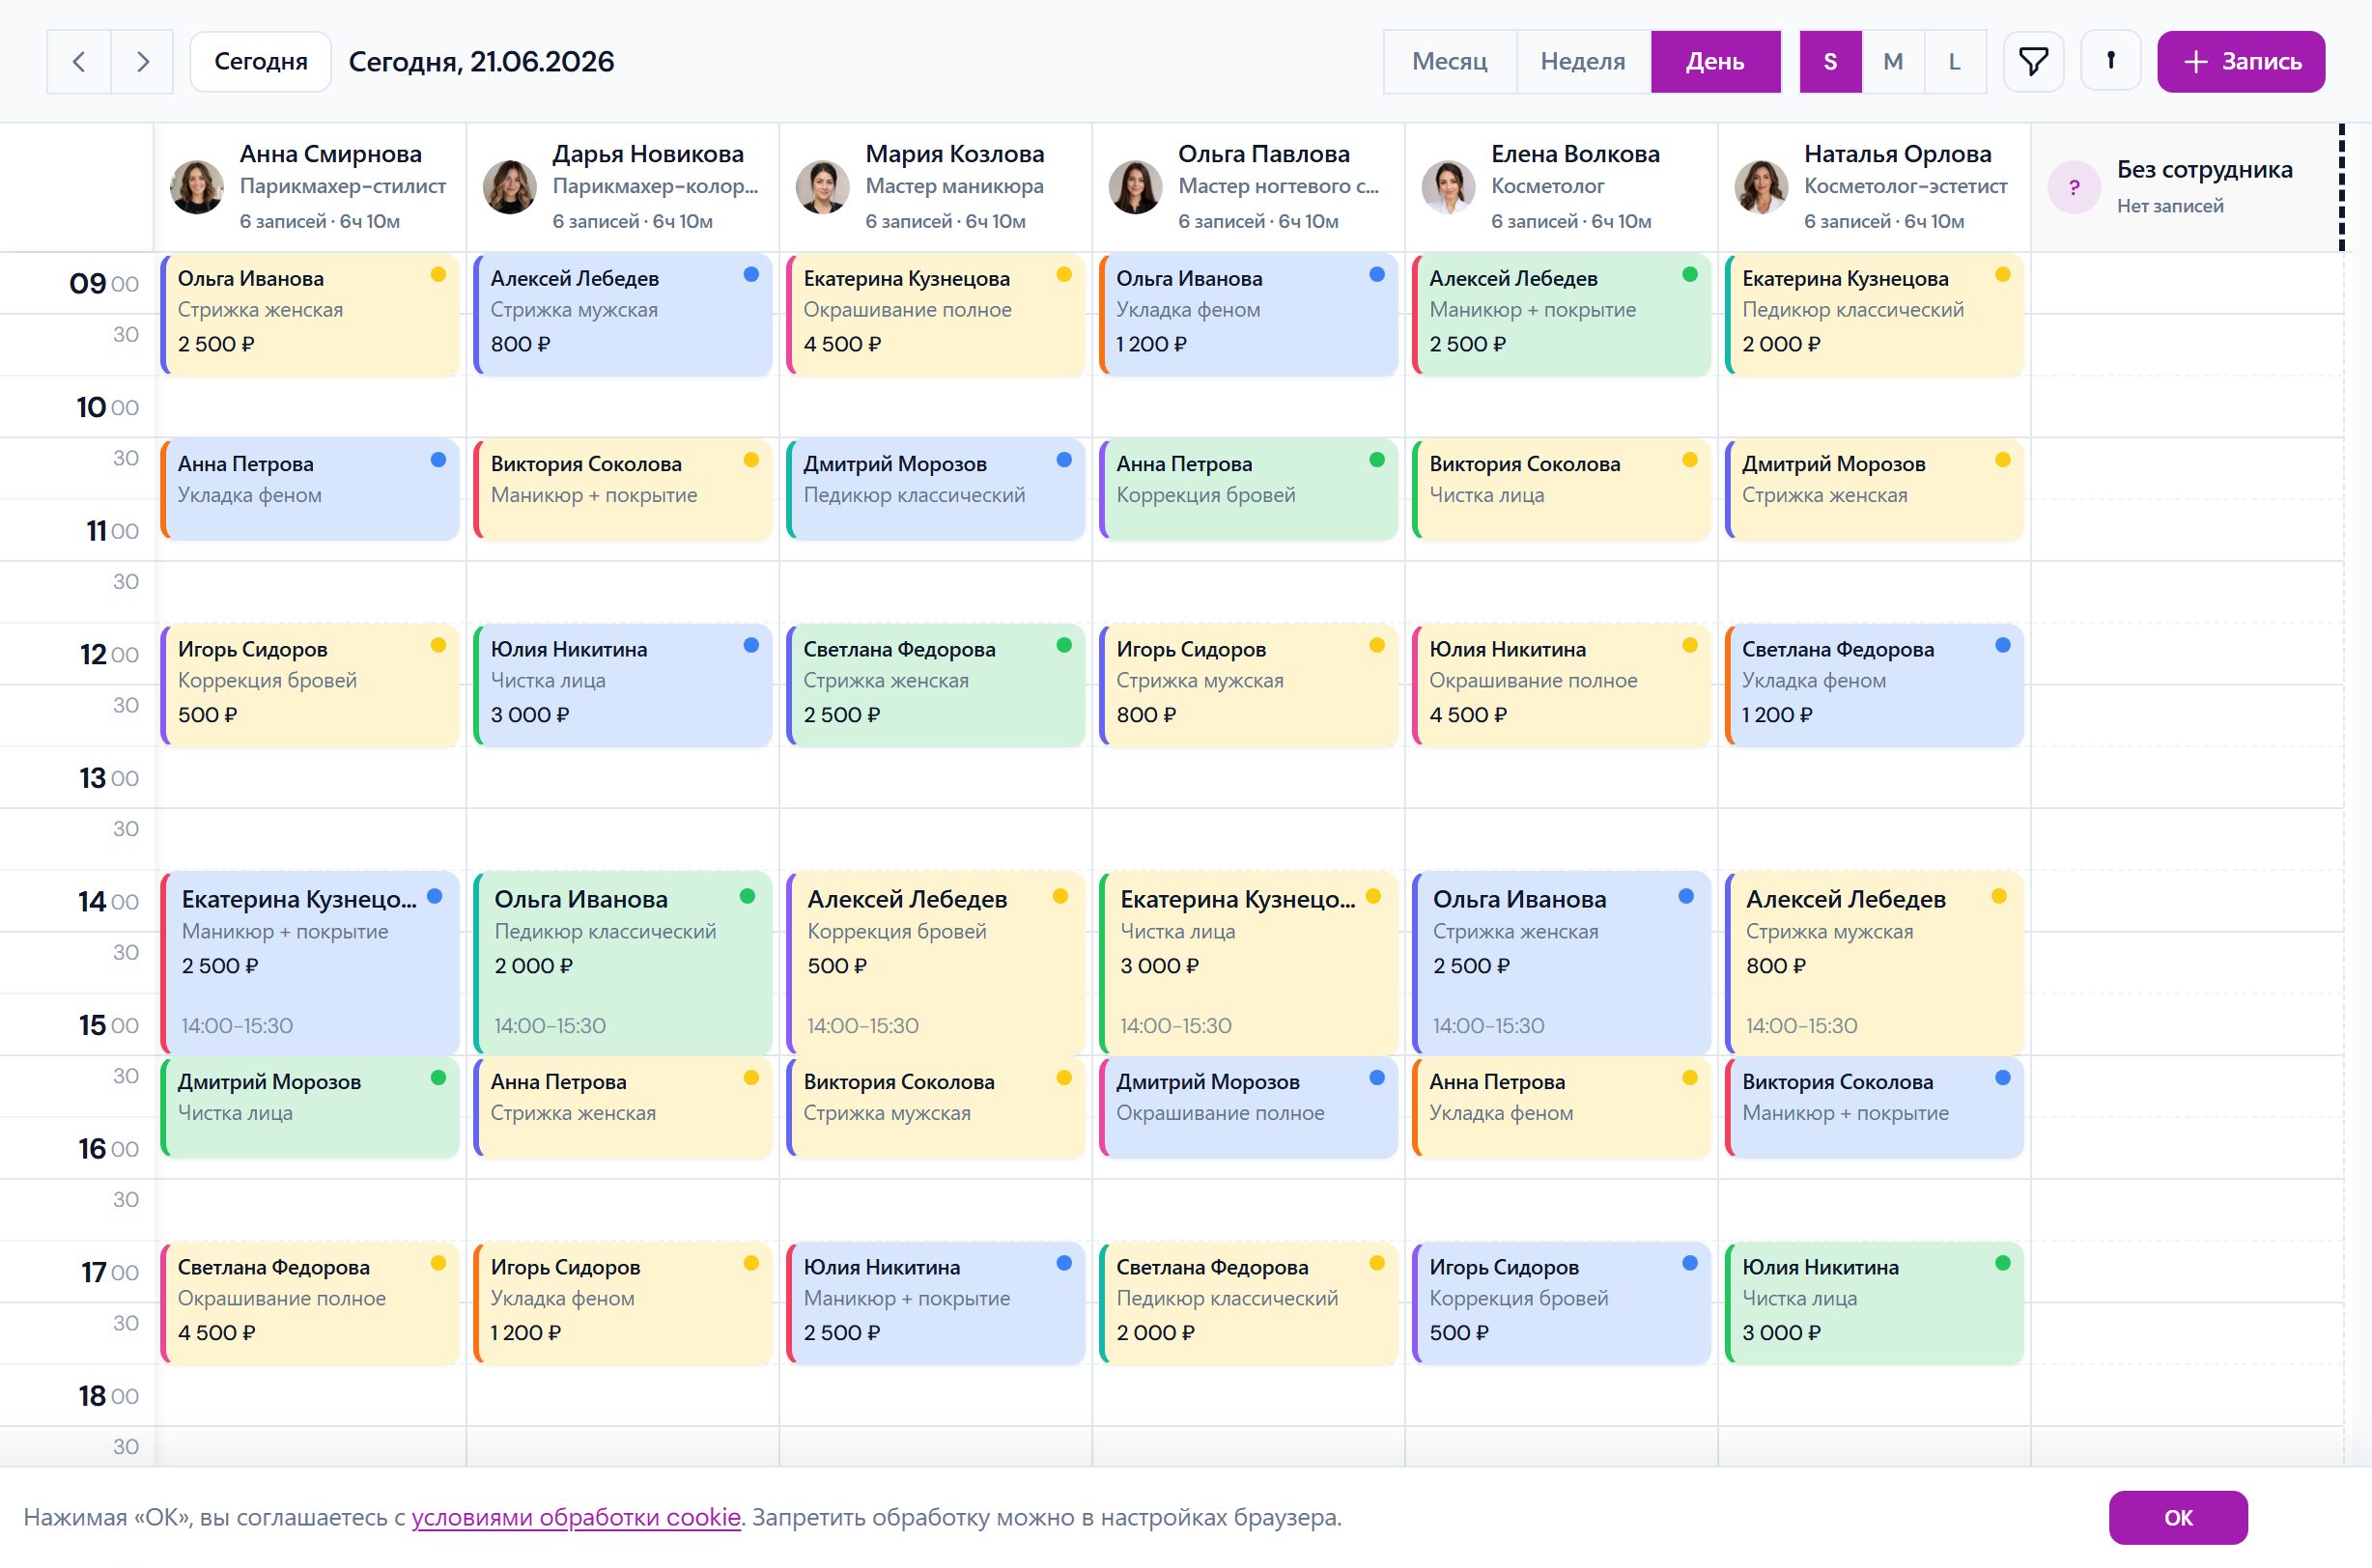Click Без сотрудника column header
The image size is (2372, 1568).
click(x=2186, y=187)
